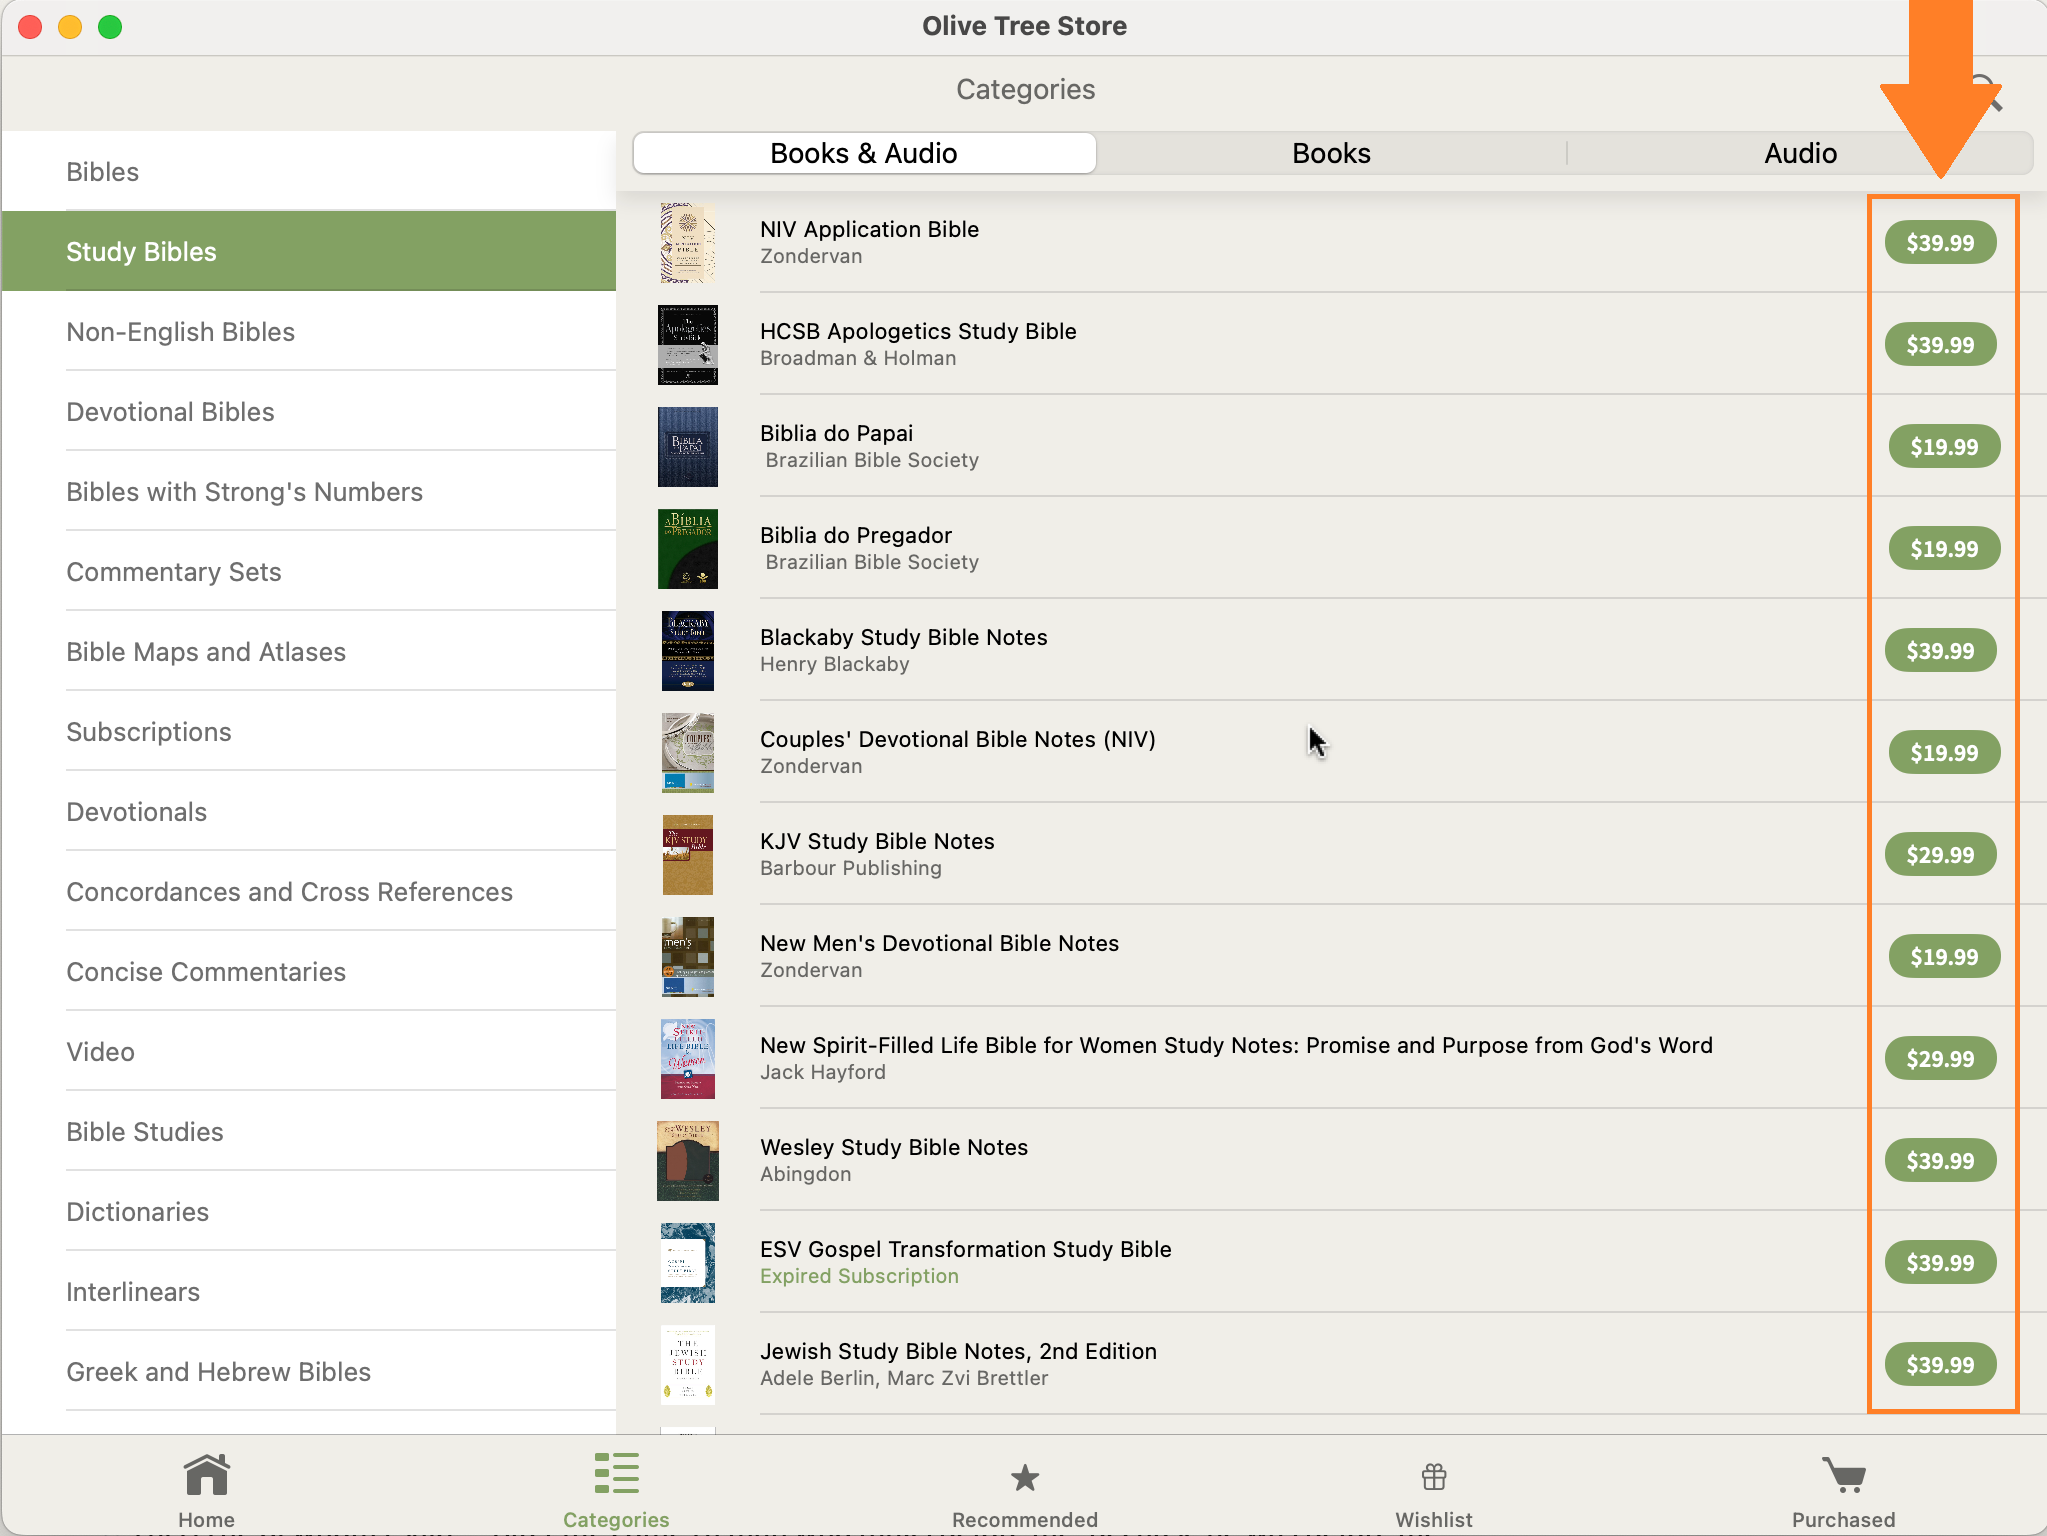
Task: Switch to the Books segment
Action: click(1331, 153)
